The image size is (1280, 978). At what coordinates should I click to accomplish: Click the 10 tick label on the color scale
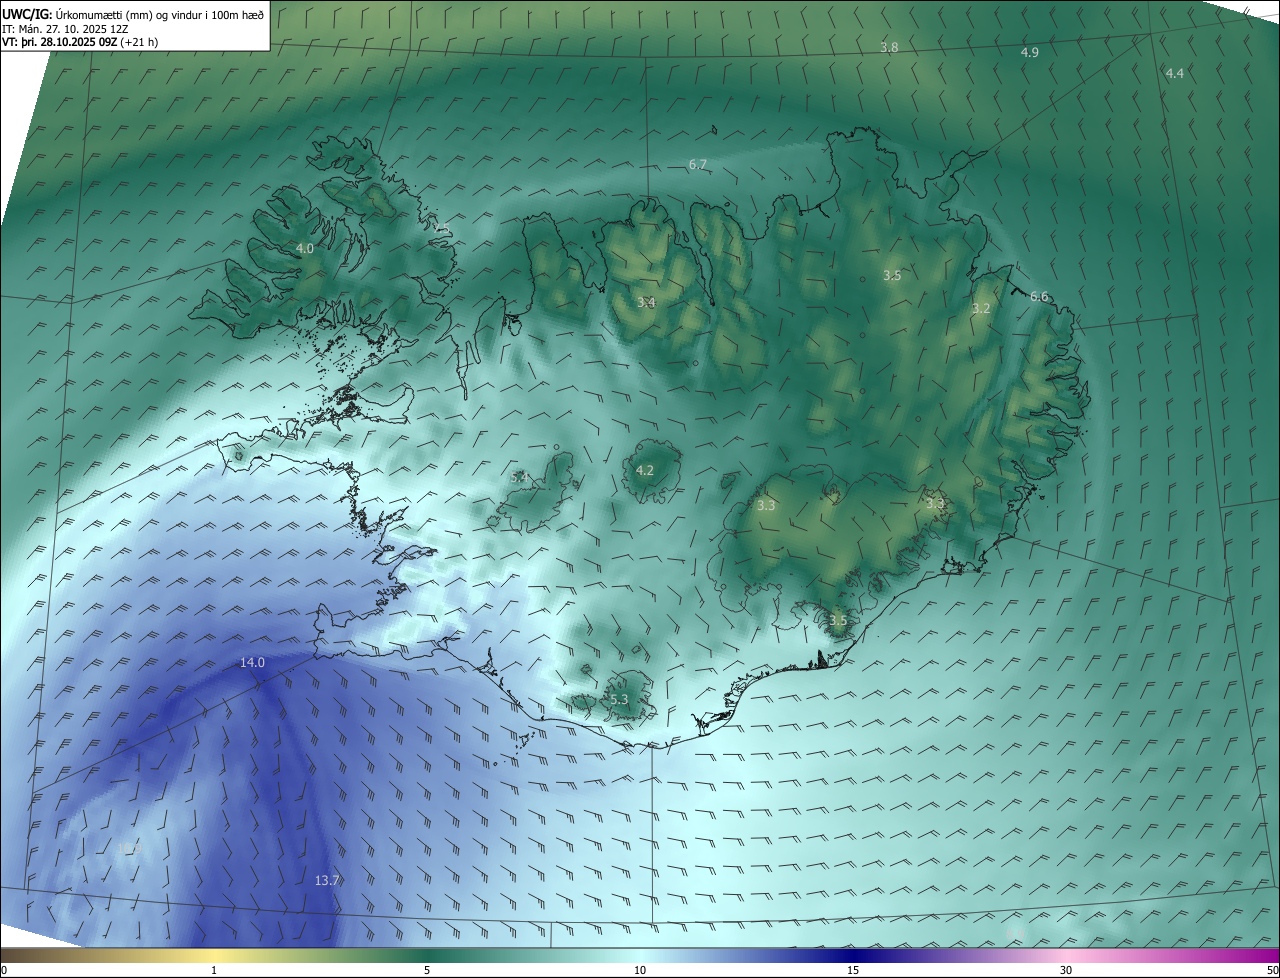(x=640, y=970)
